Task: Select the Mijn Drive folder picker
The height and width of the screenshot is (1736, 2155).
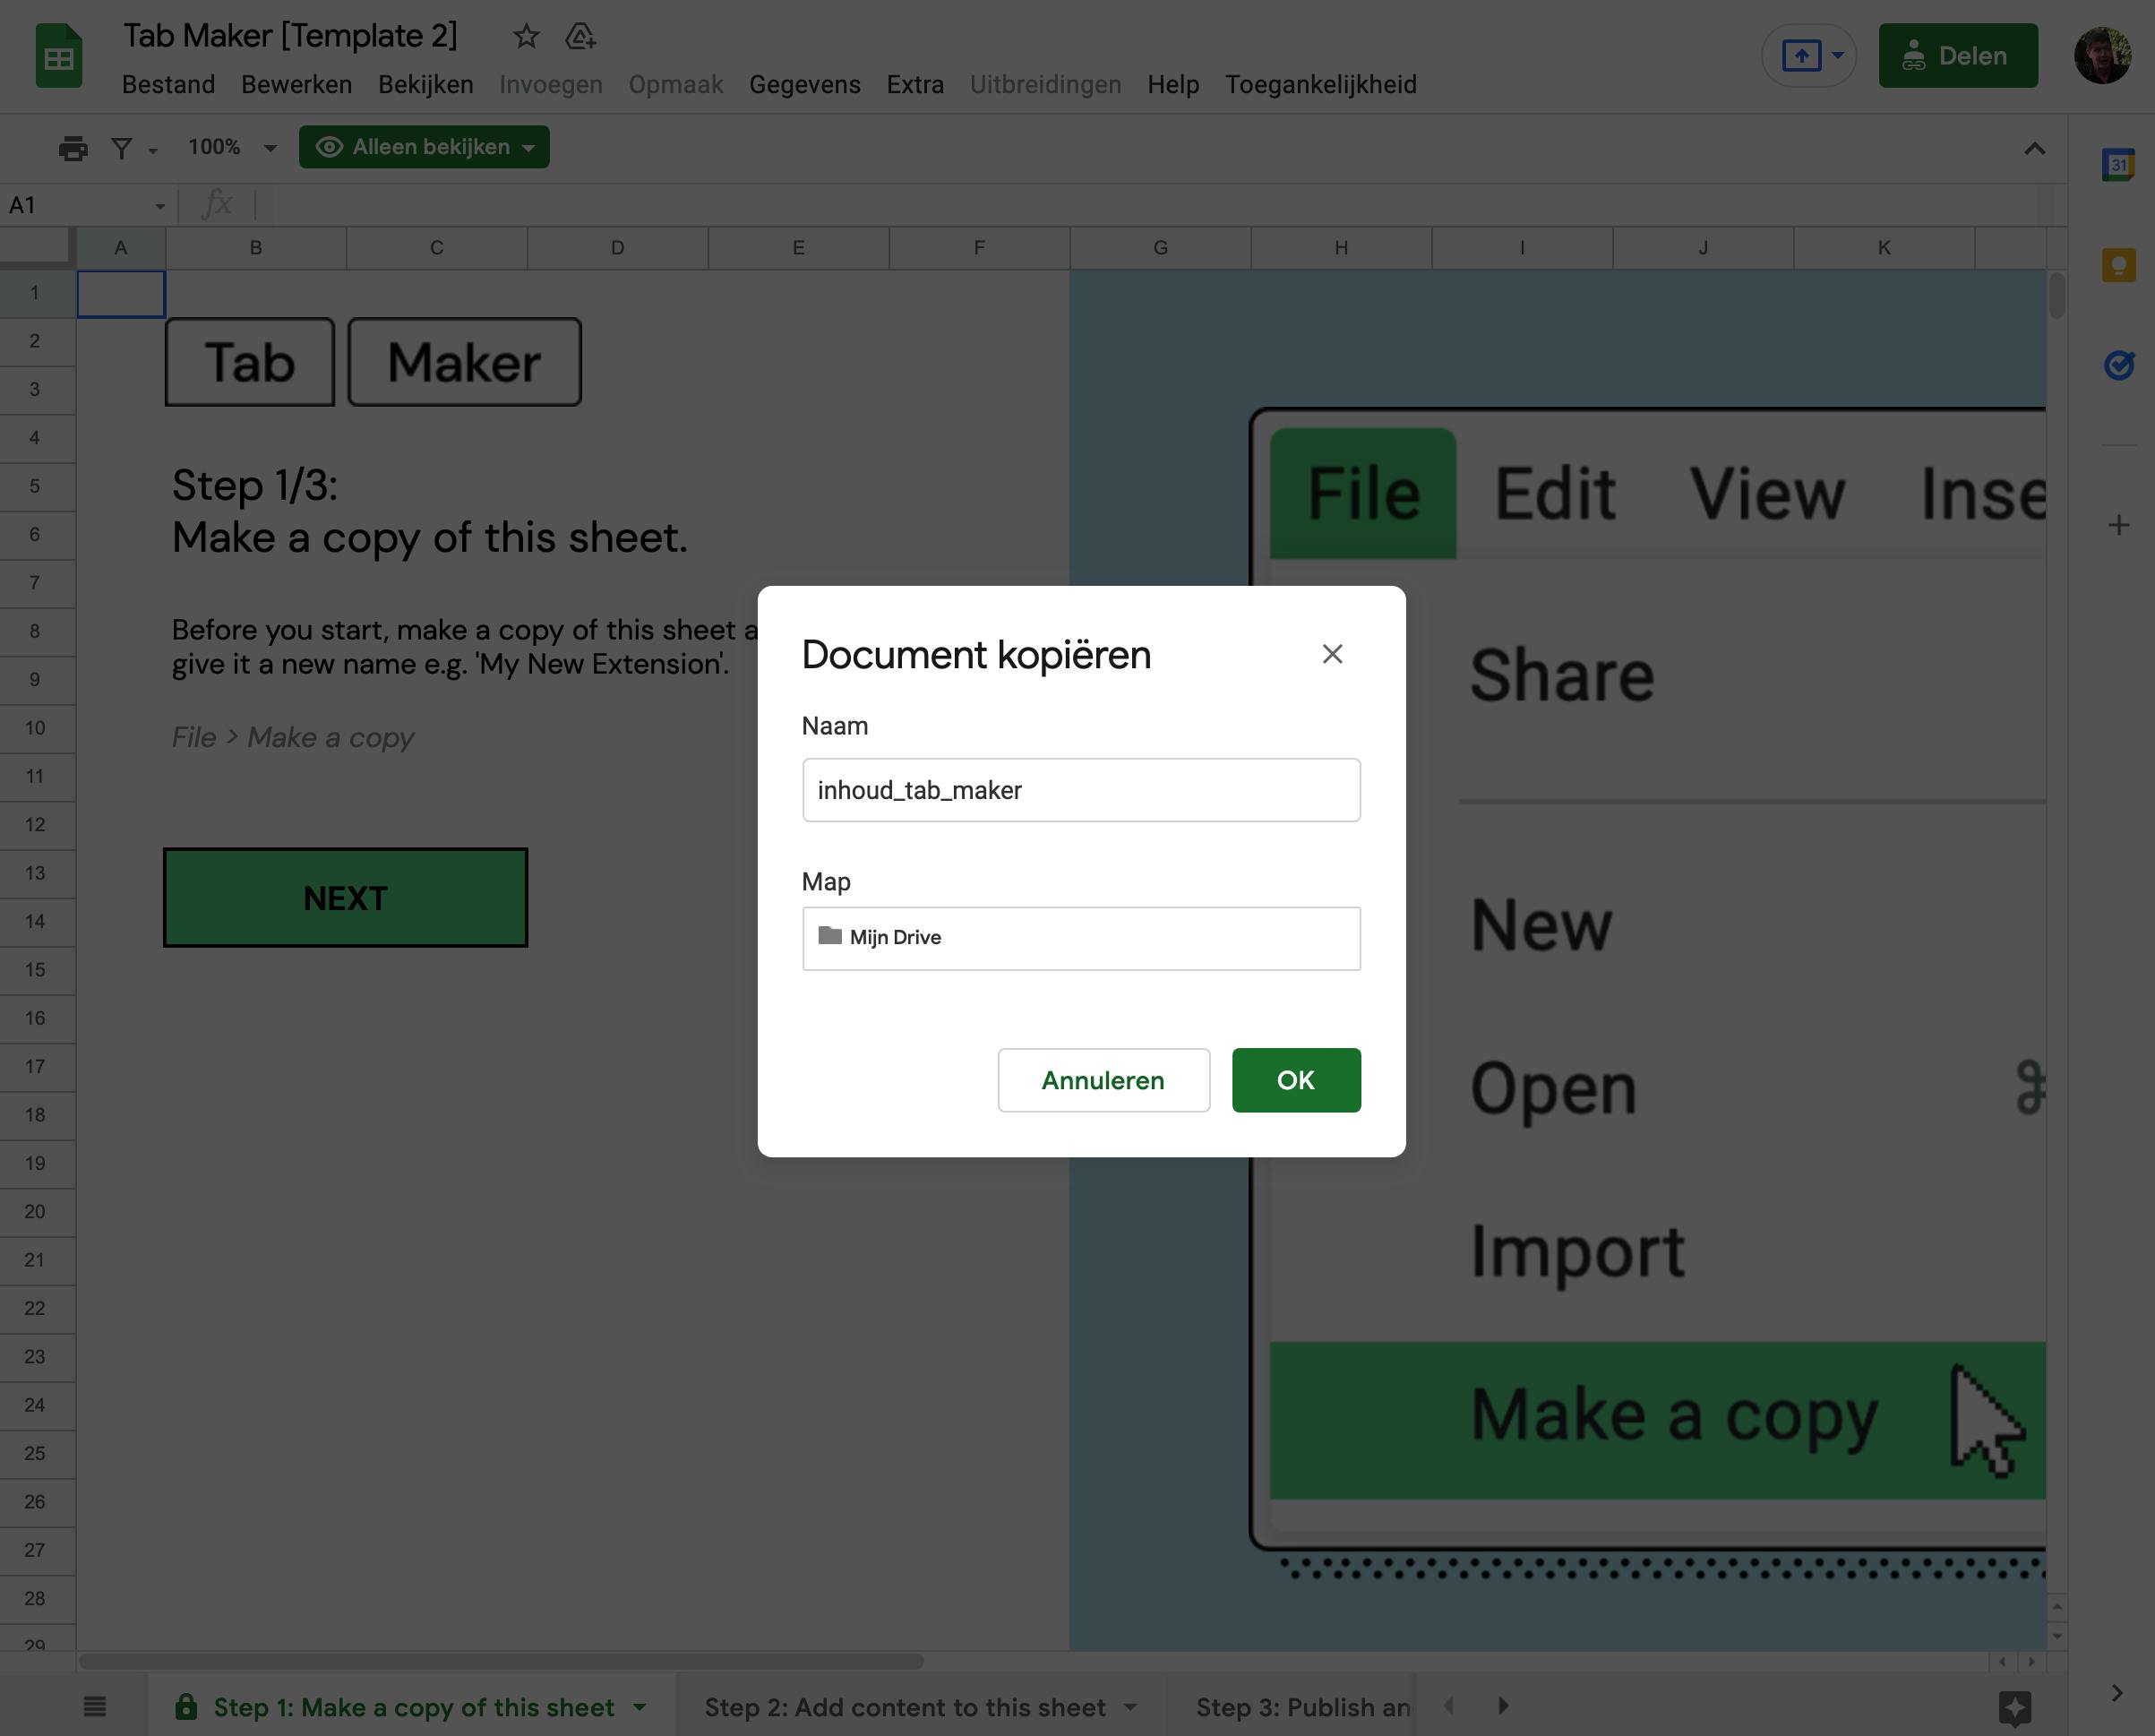Action: (x=1081, y=938)
